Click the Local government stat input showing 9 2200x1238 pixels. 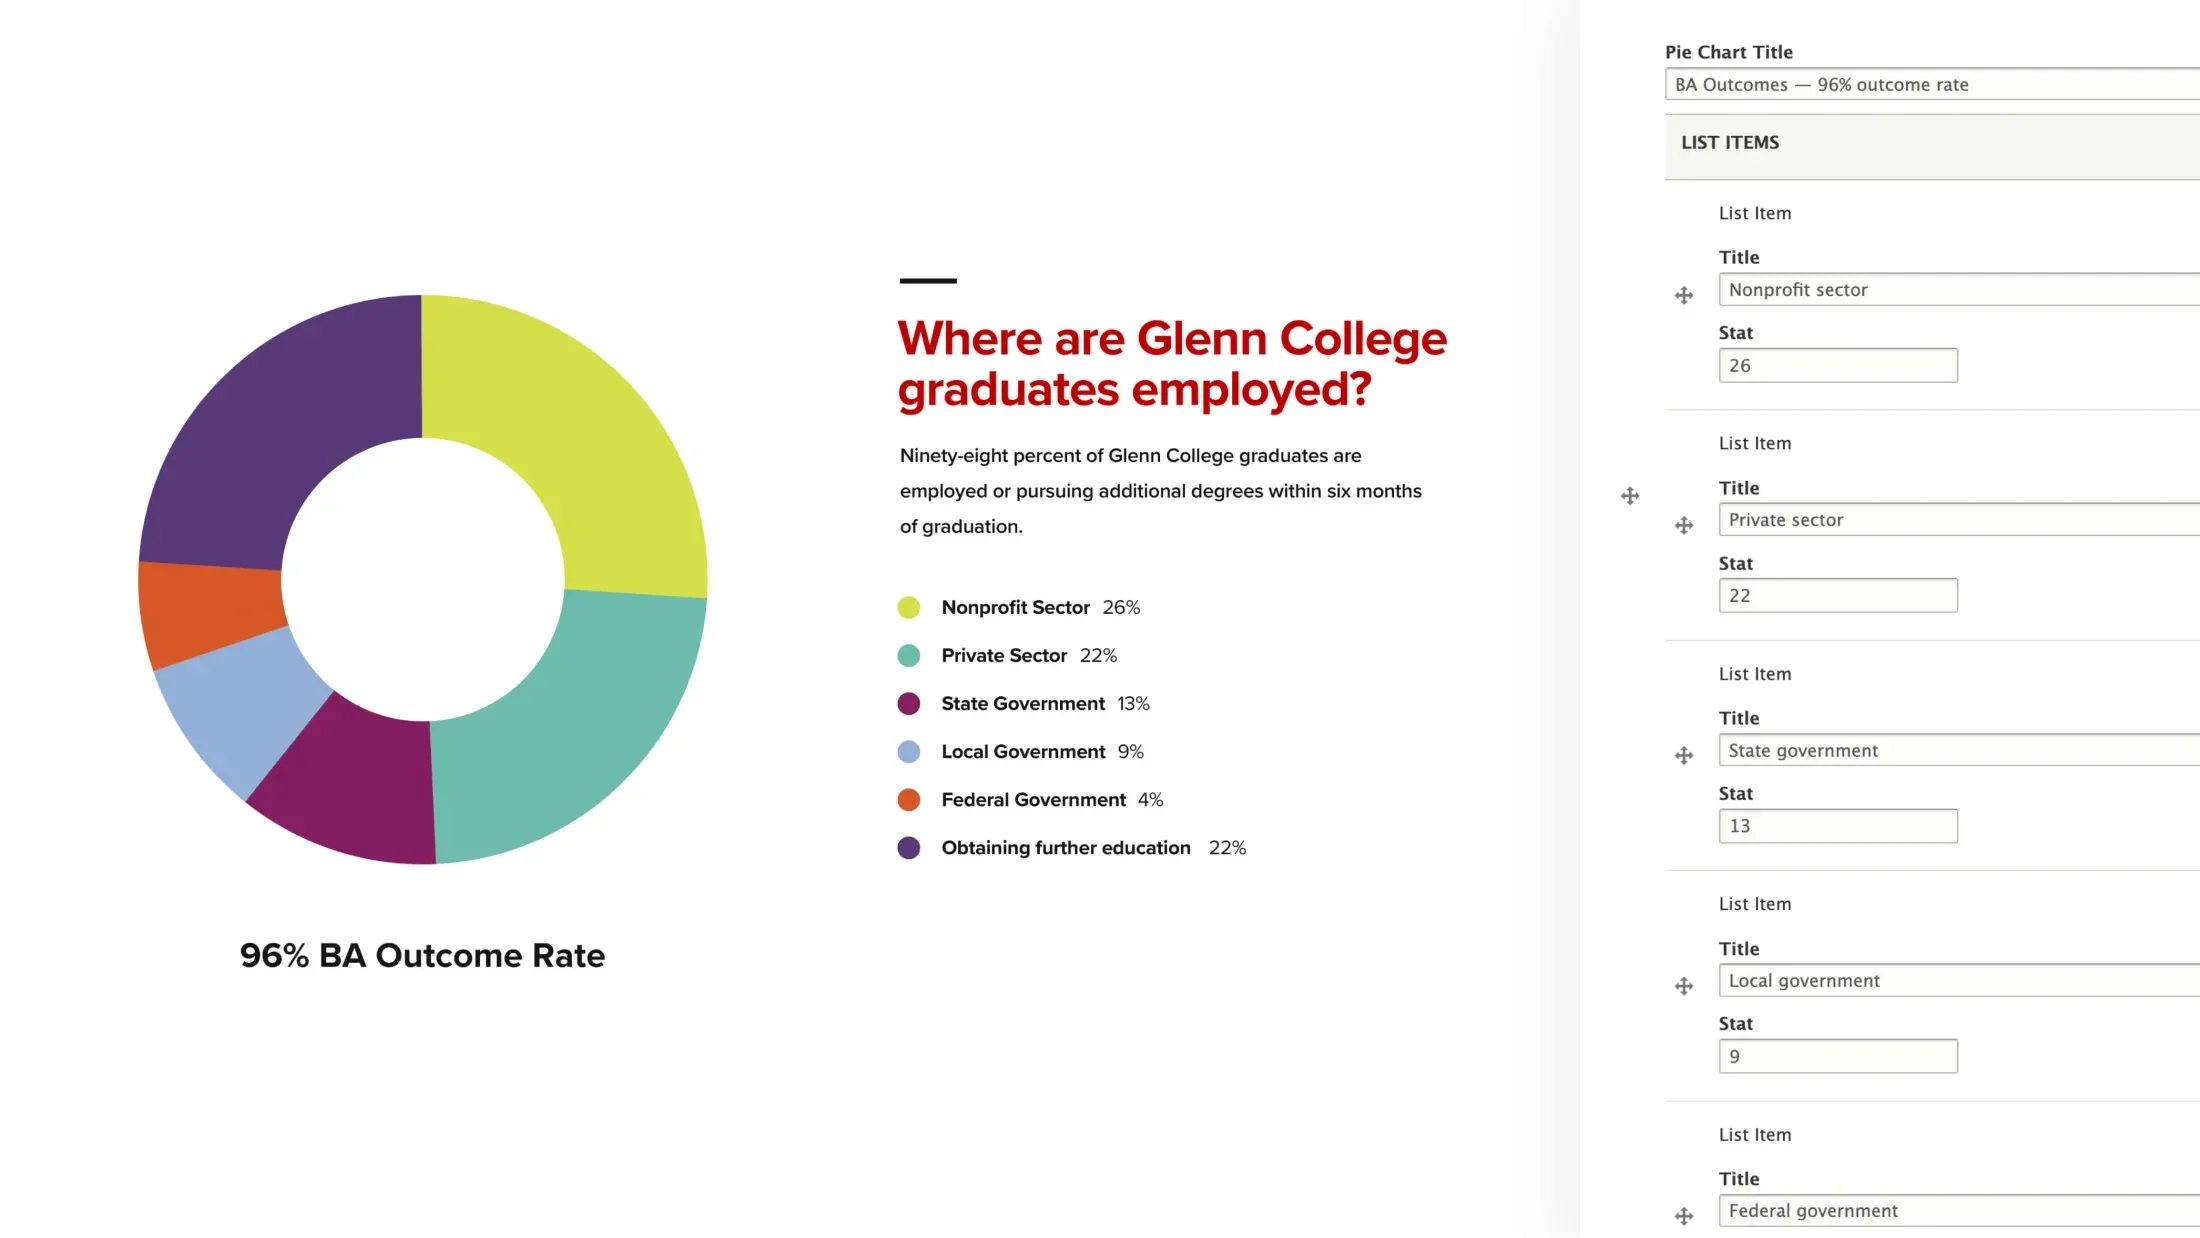pos(1837,1055)
